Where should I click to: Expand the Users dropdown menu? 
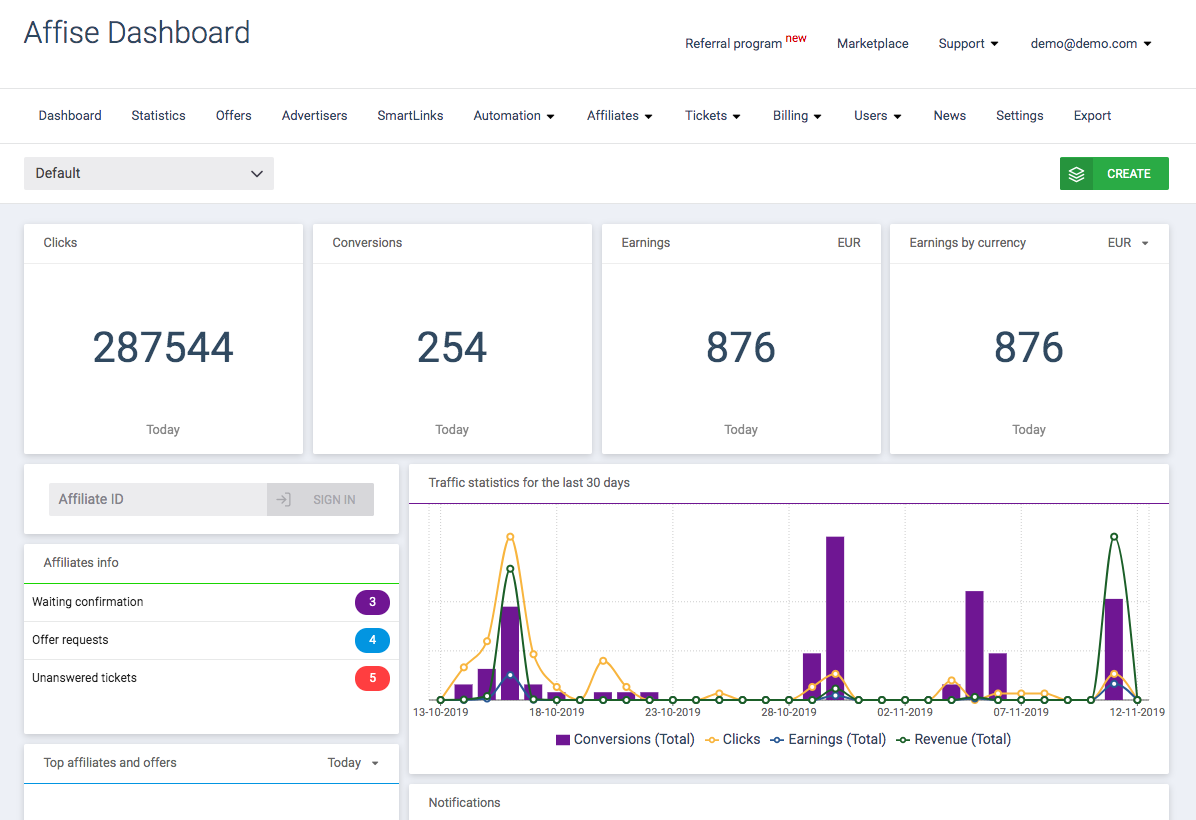(x=877, y=116)
